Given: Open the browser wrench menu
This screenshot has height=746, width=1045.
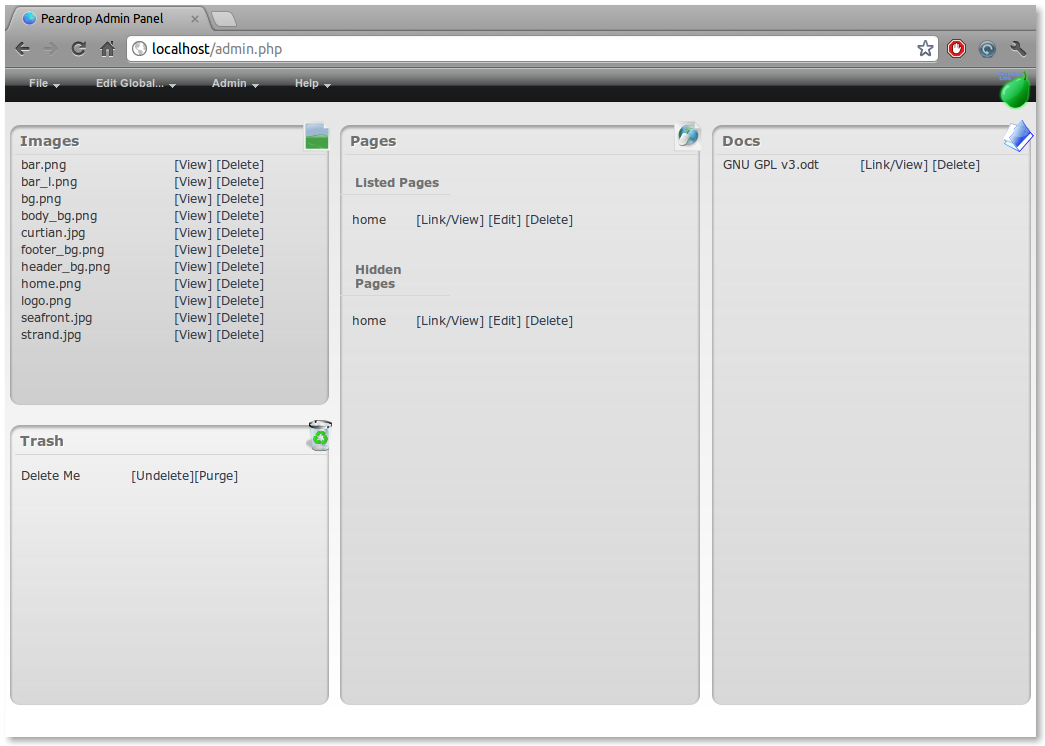Looking at the screenshot, I should tap(1018, 49).
